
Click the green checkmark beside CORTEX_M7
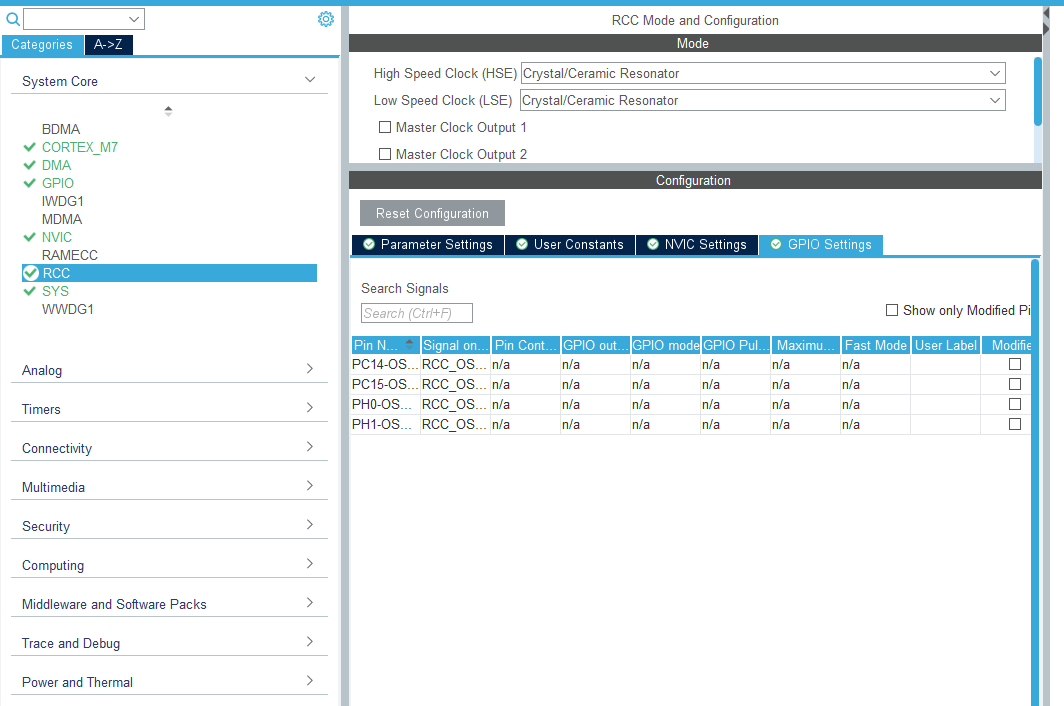coord(29,147)
